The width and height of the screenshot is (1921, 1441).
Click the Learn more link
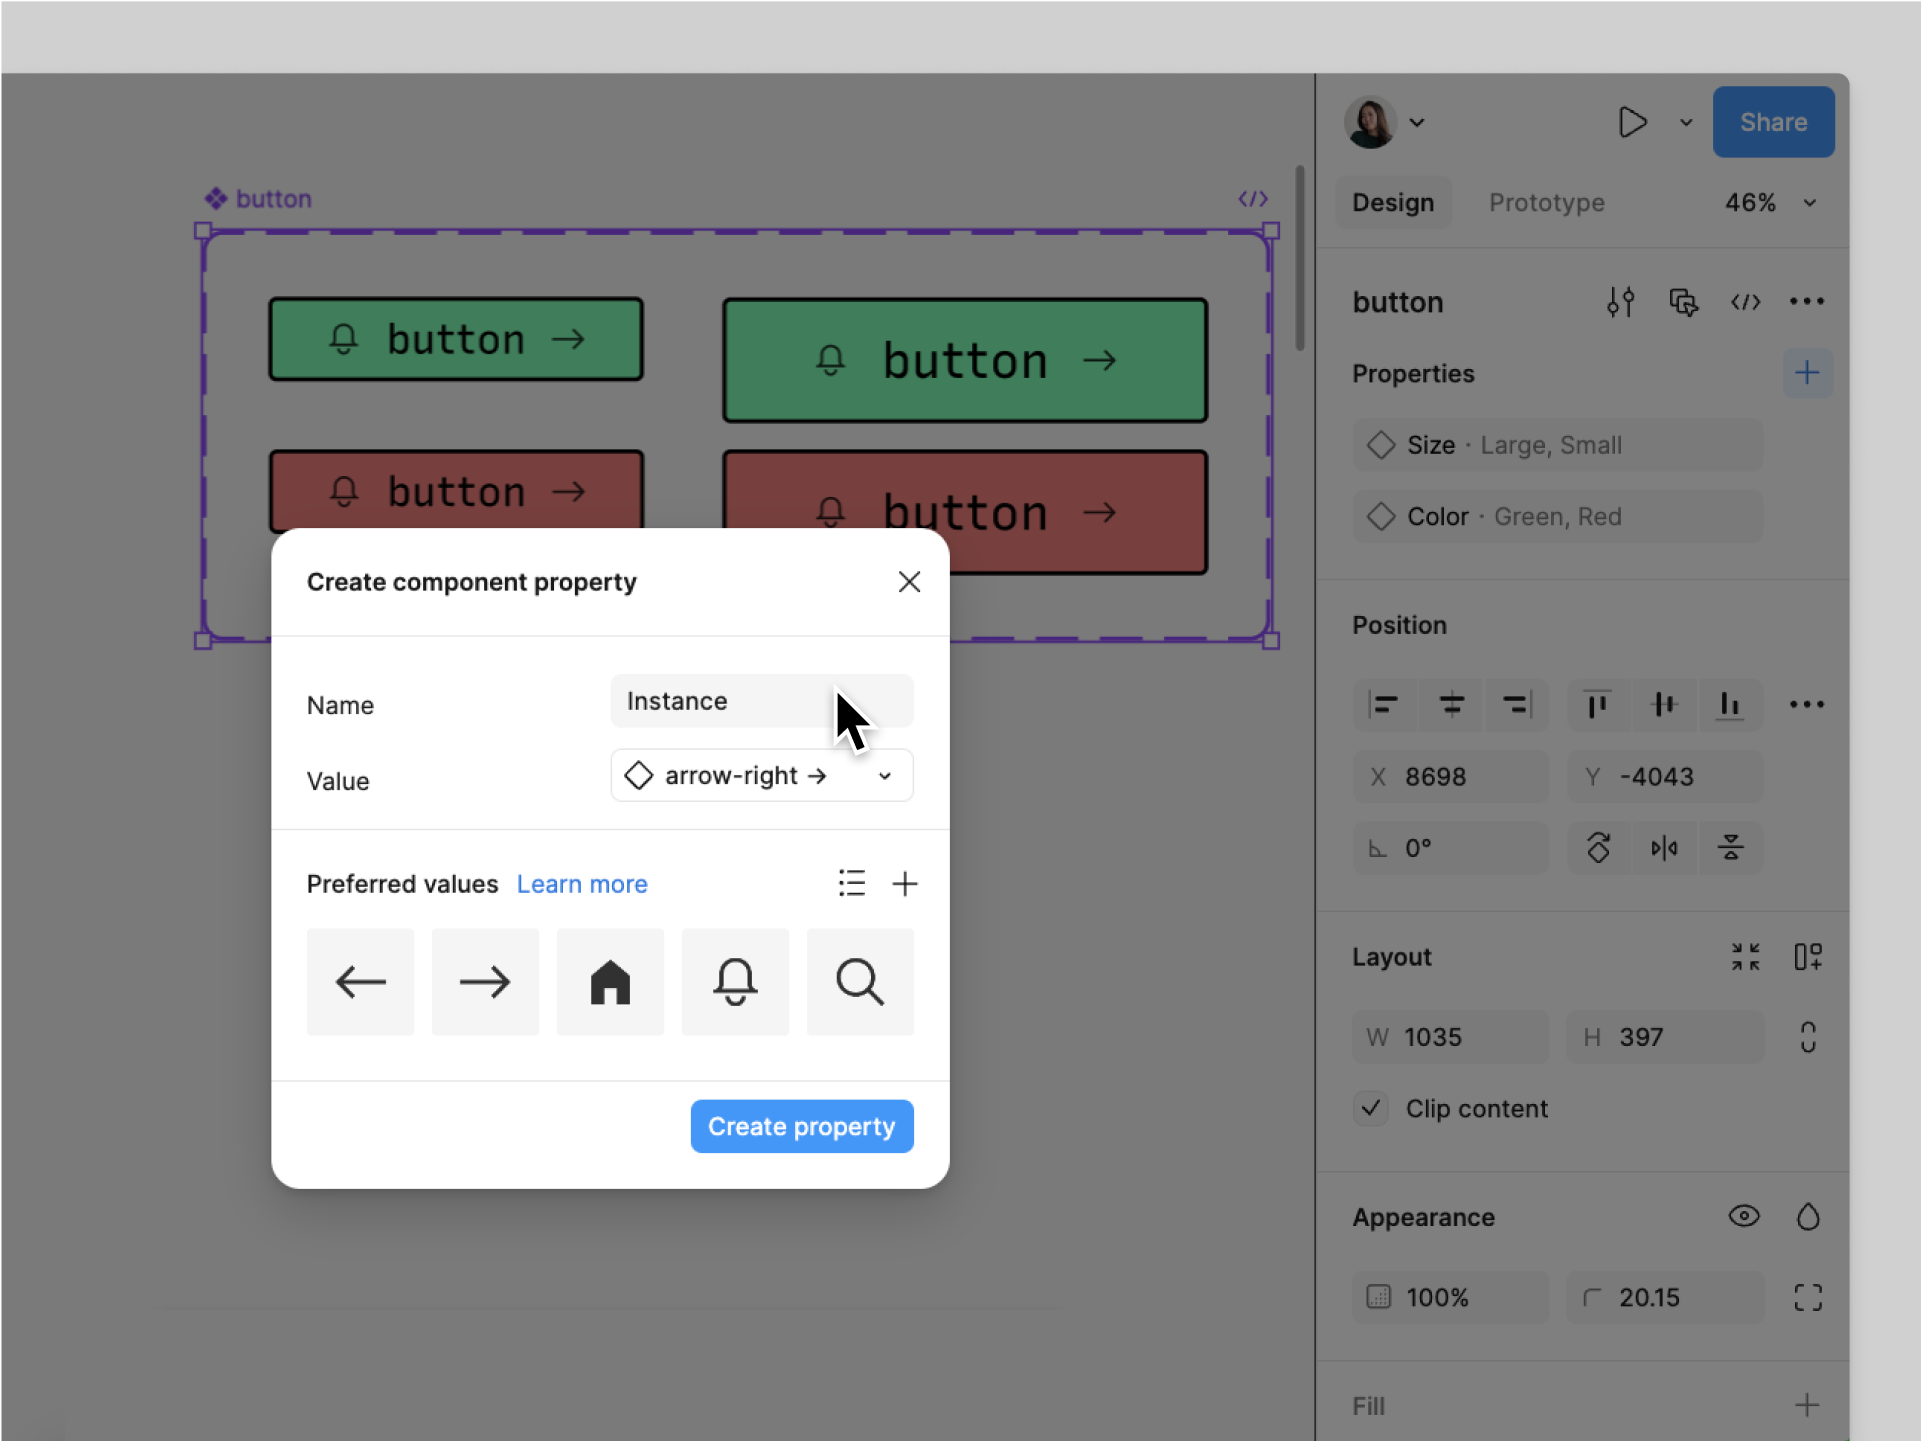coord(581,884)
